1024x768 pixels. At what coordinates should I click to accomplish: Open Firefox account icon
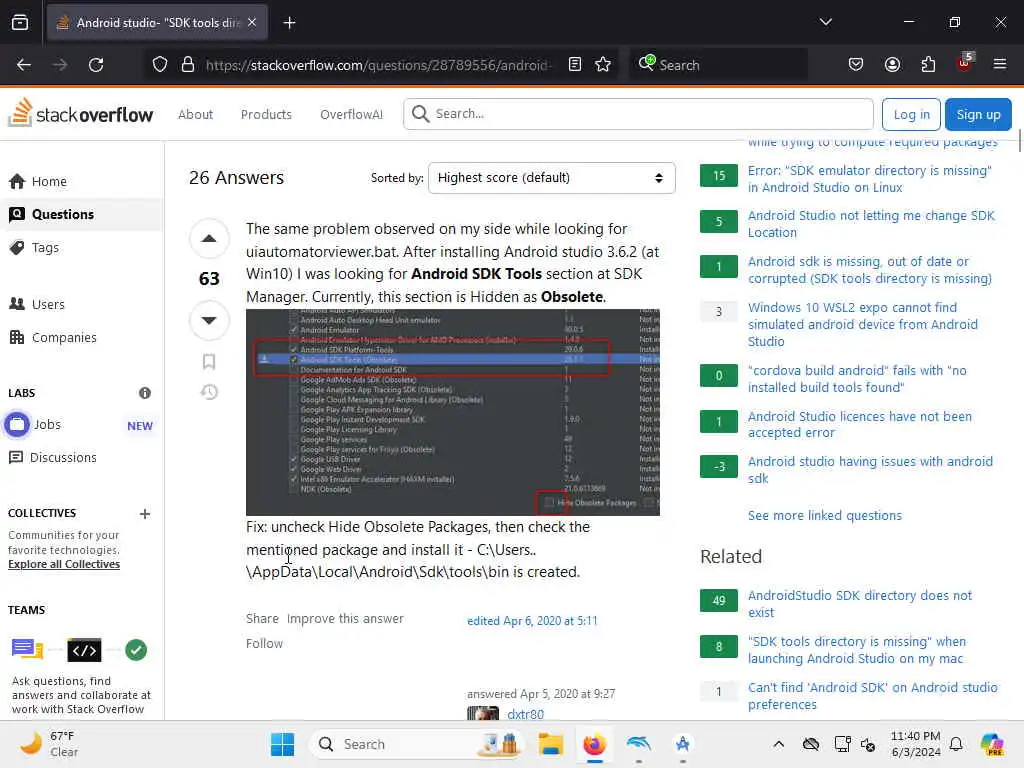click(892, 65)
